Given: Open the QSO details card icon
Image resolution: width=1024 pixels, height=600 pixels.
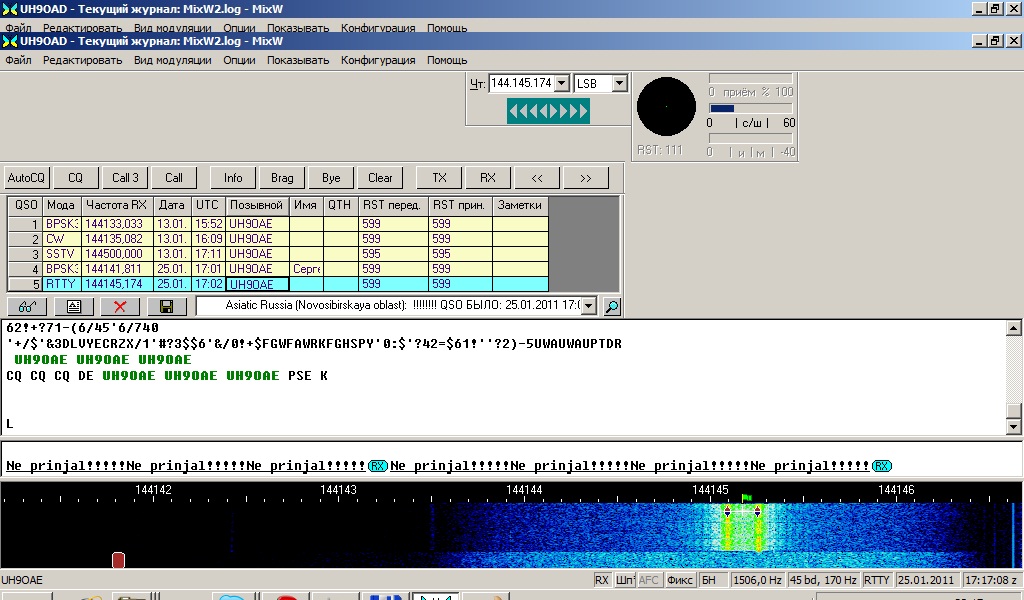Looking at the screenshot, I should point(74,306).
